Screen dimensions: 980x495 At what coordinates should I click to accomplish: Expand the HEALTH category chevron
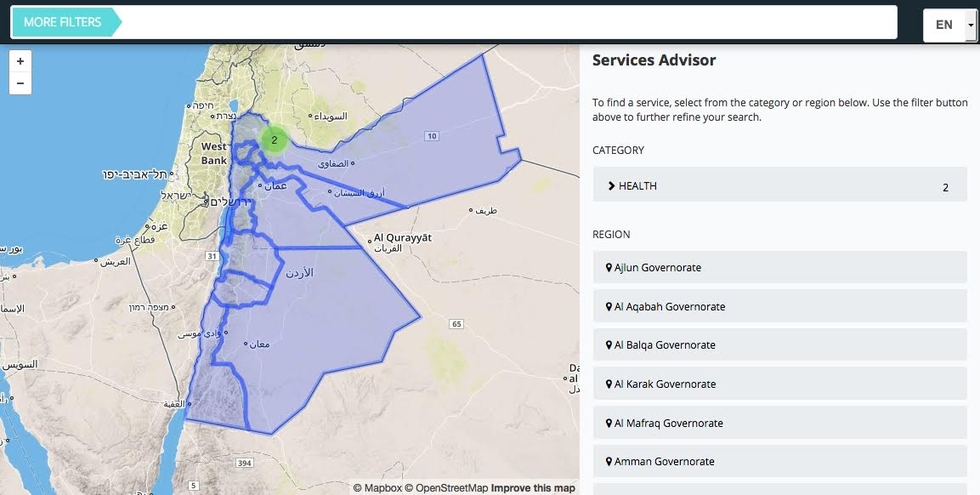[611, 186]
